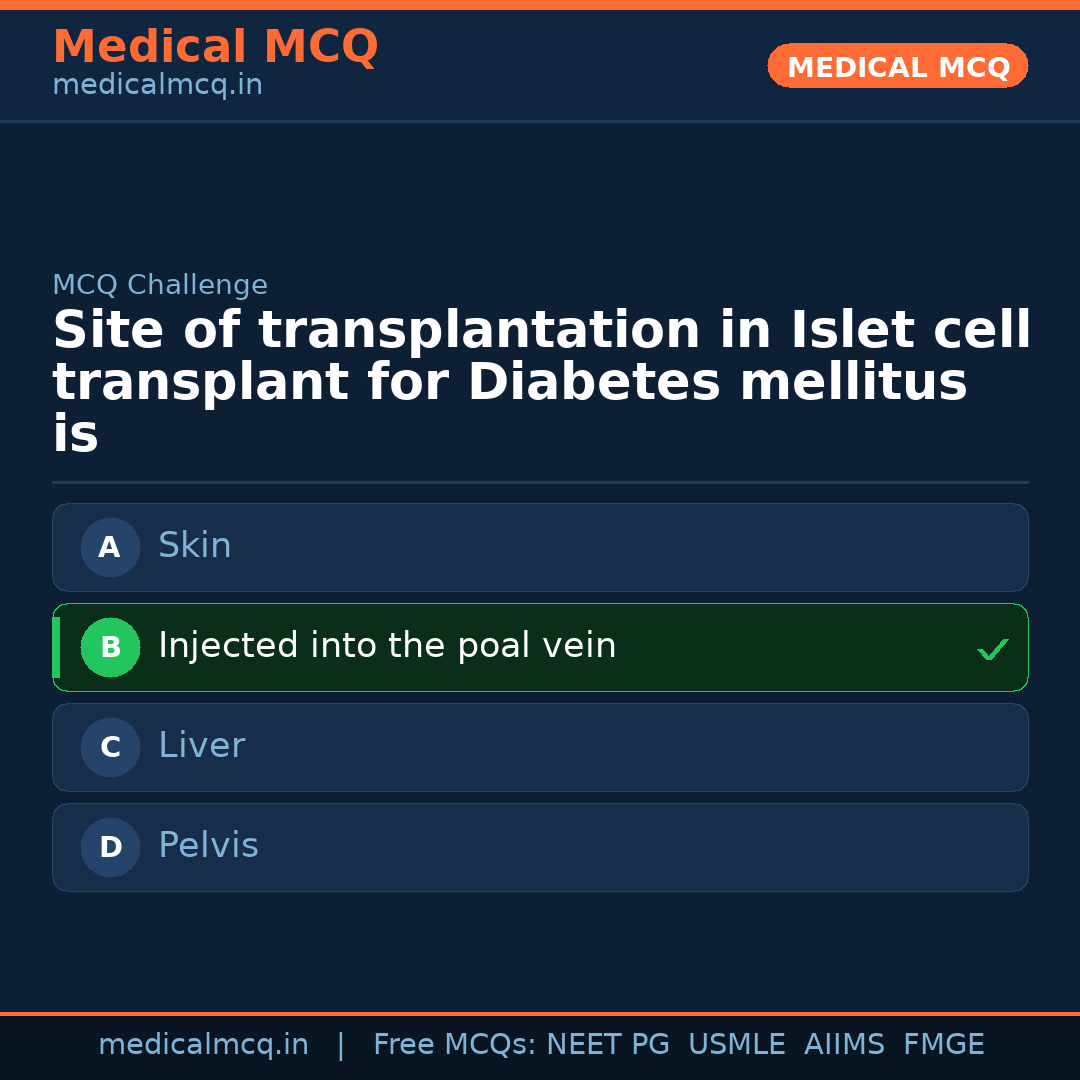Image resolution: width=1080 pixels, height=1080 pixels.
Task: Click the 'Free MCQs:' footer text
Action: [x=455, y=1045]
